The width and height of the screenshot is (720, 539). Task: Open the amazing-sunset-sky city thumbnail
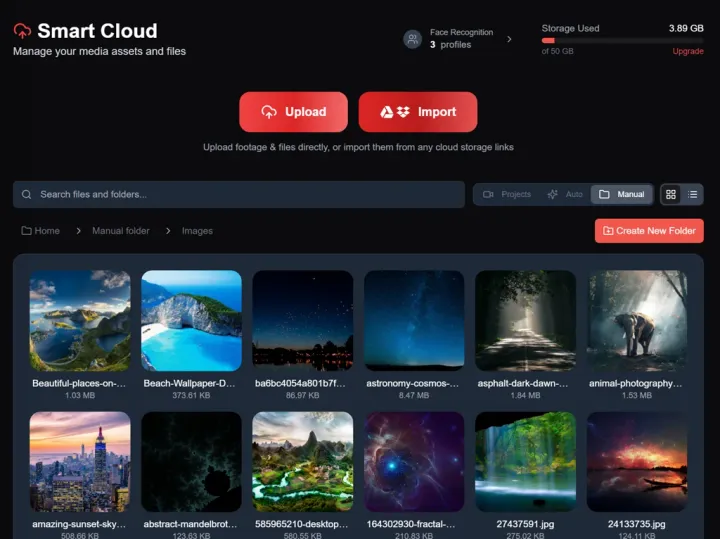(80, 461)
